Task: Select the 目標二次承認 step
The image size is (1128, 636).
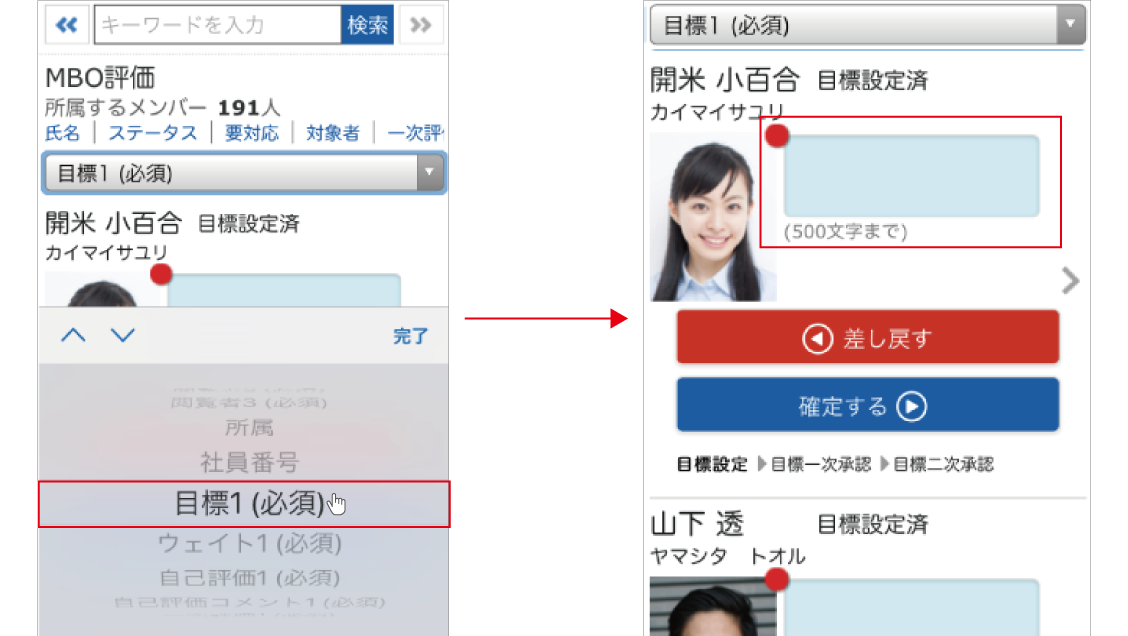Action: point(943,464)
